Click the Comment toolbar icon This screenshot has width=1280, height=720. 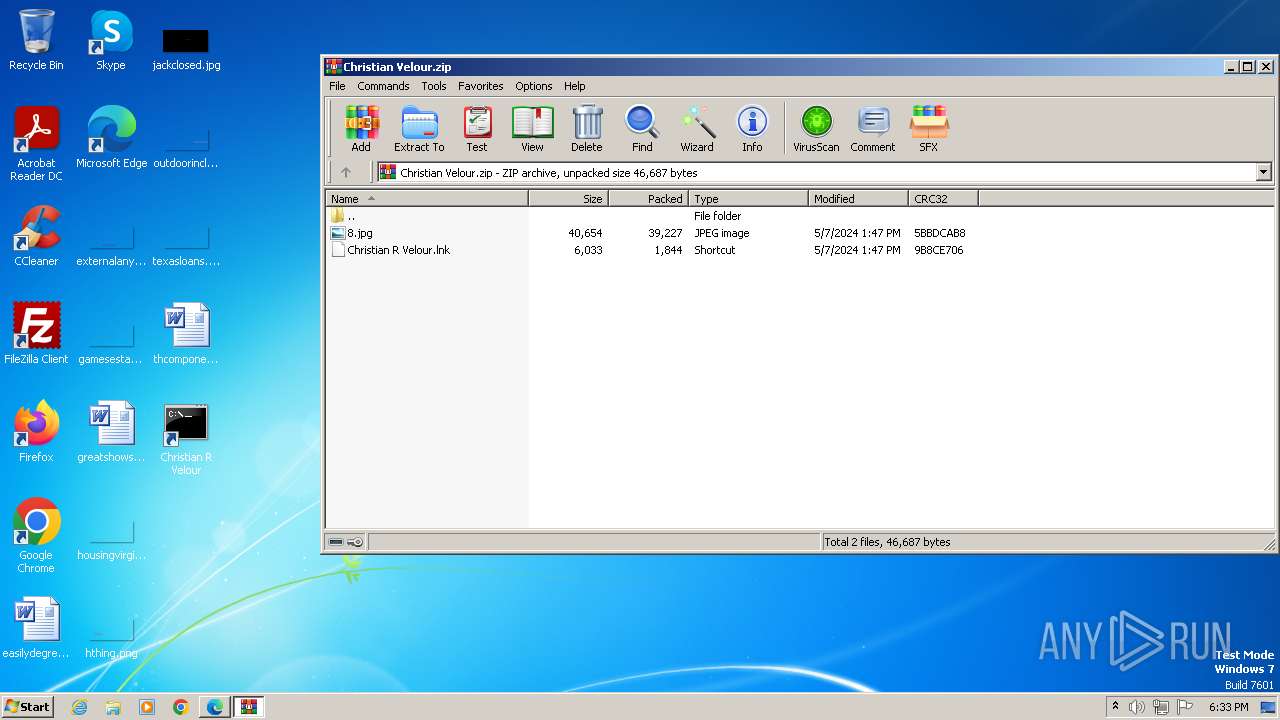873,129
